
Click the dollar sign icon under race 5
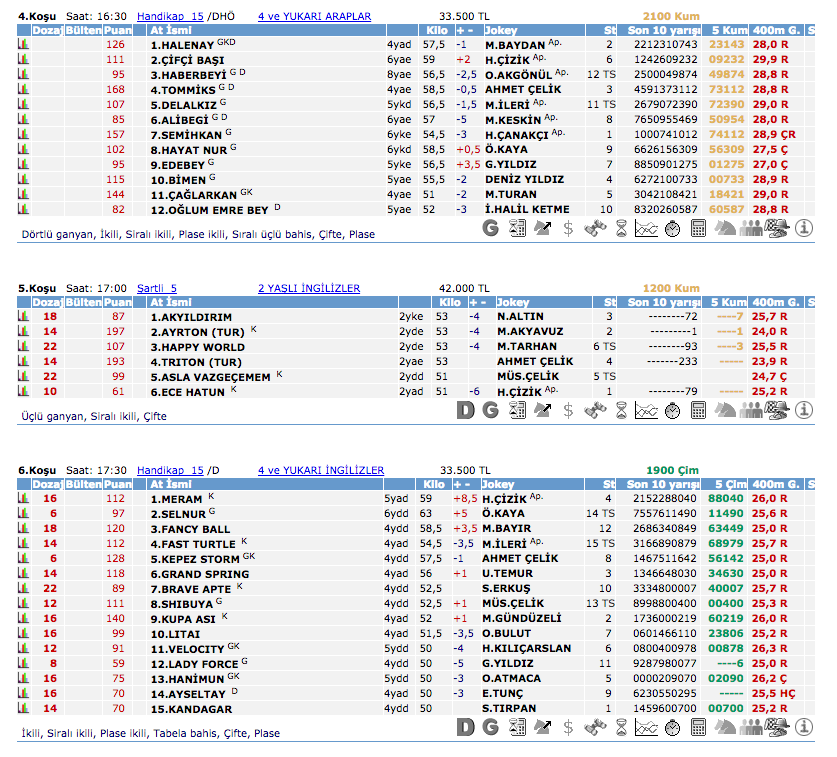569,410
